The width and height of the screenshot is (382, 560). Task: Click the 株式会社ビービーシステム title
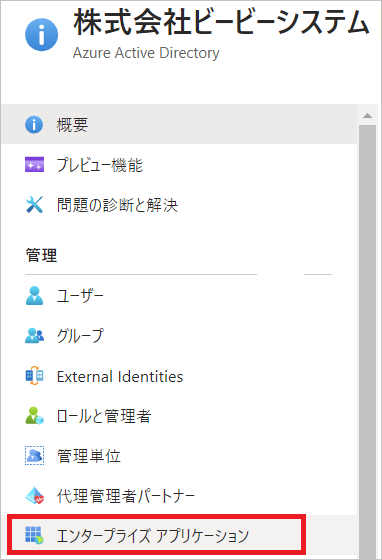coord(221,22)
